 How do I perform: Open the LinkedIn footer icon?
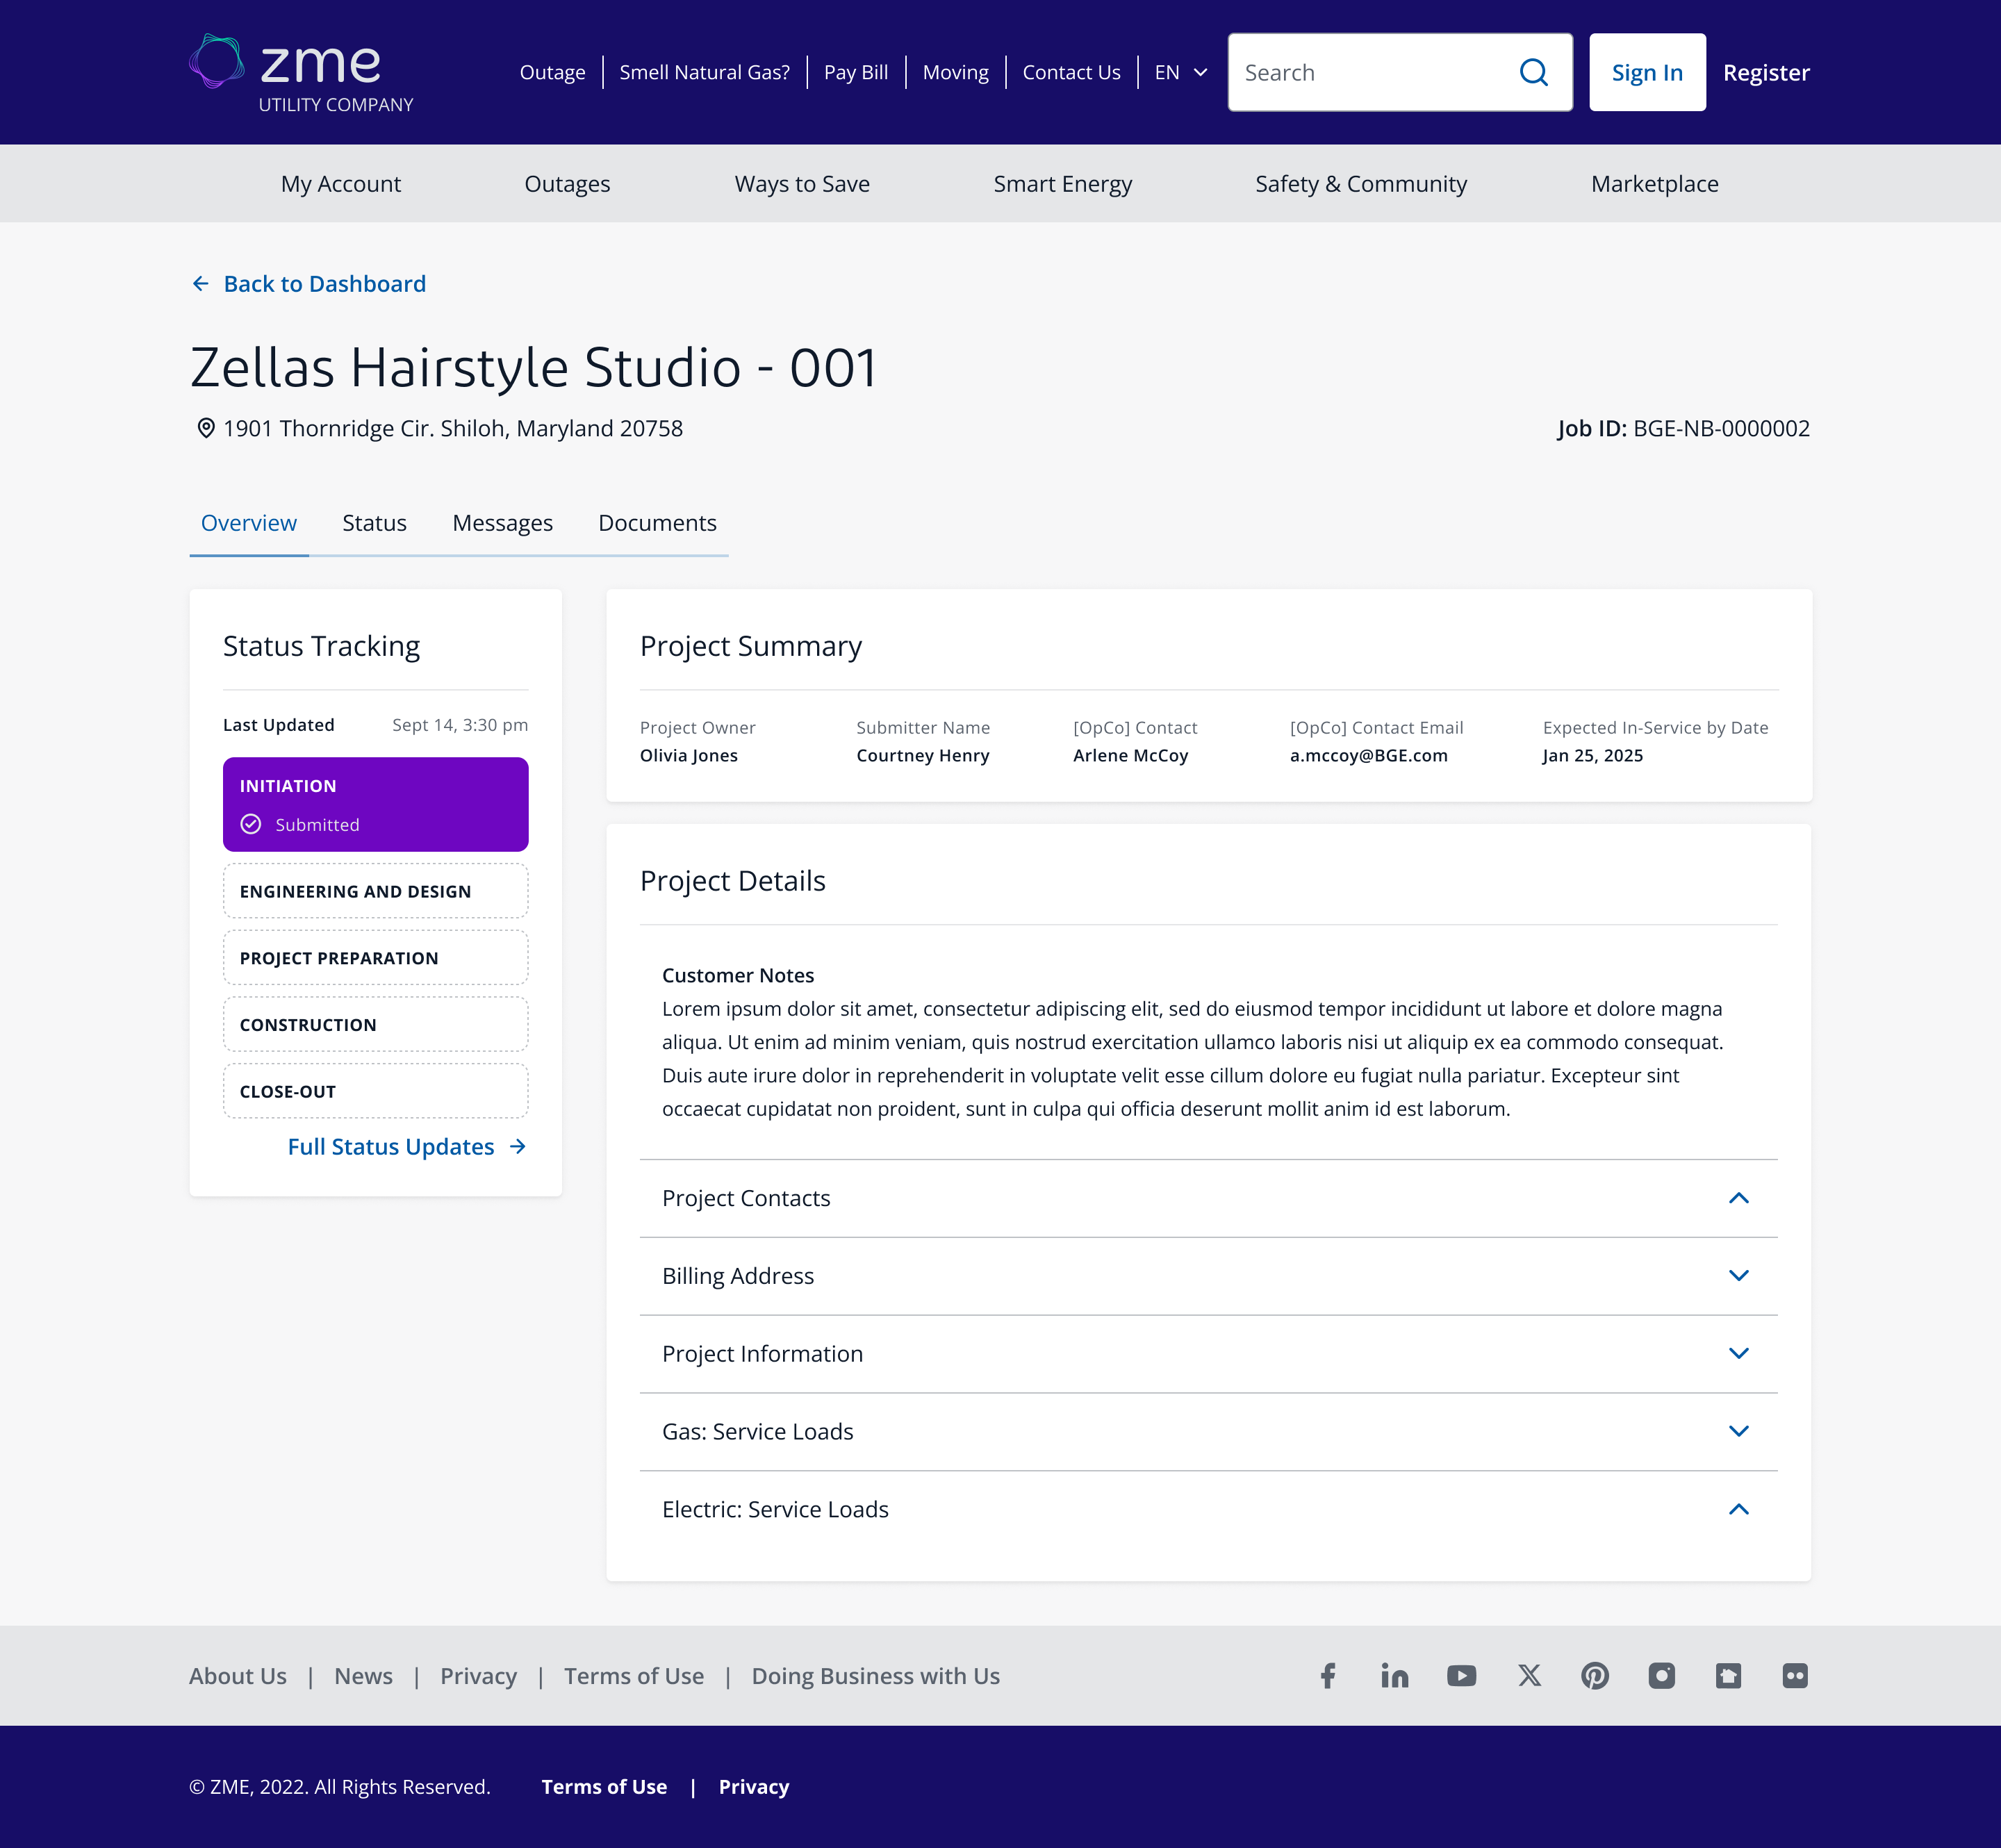(1394, 1676)
